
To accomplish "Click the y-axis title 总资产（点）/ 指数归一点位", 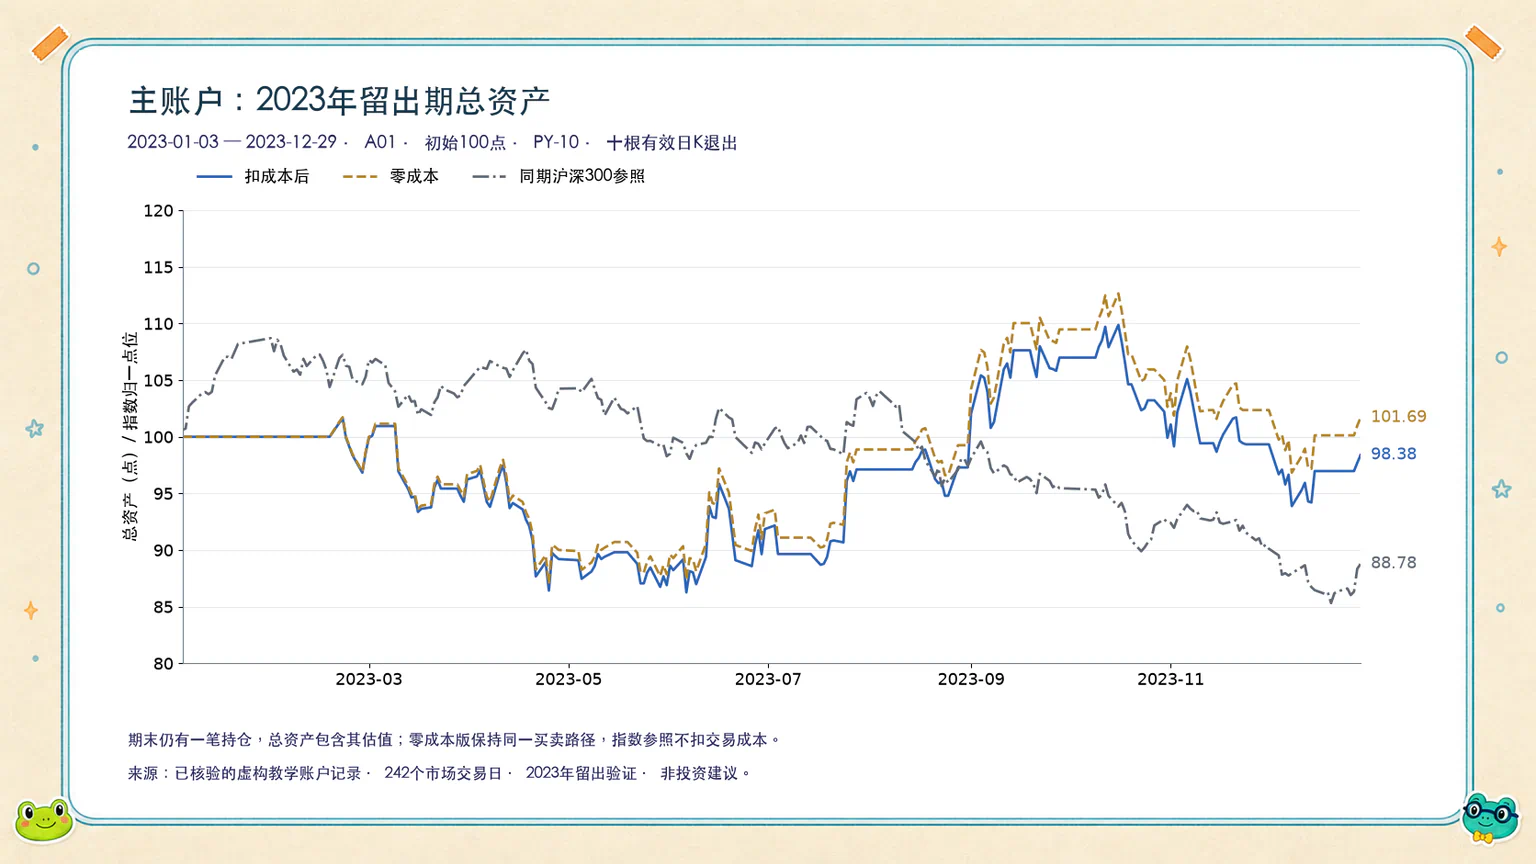I will 130,437.
